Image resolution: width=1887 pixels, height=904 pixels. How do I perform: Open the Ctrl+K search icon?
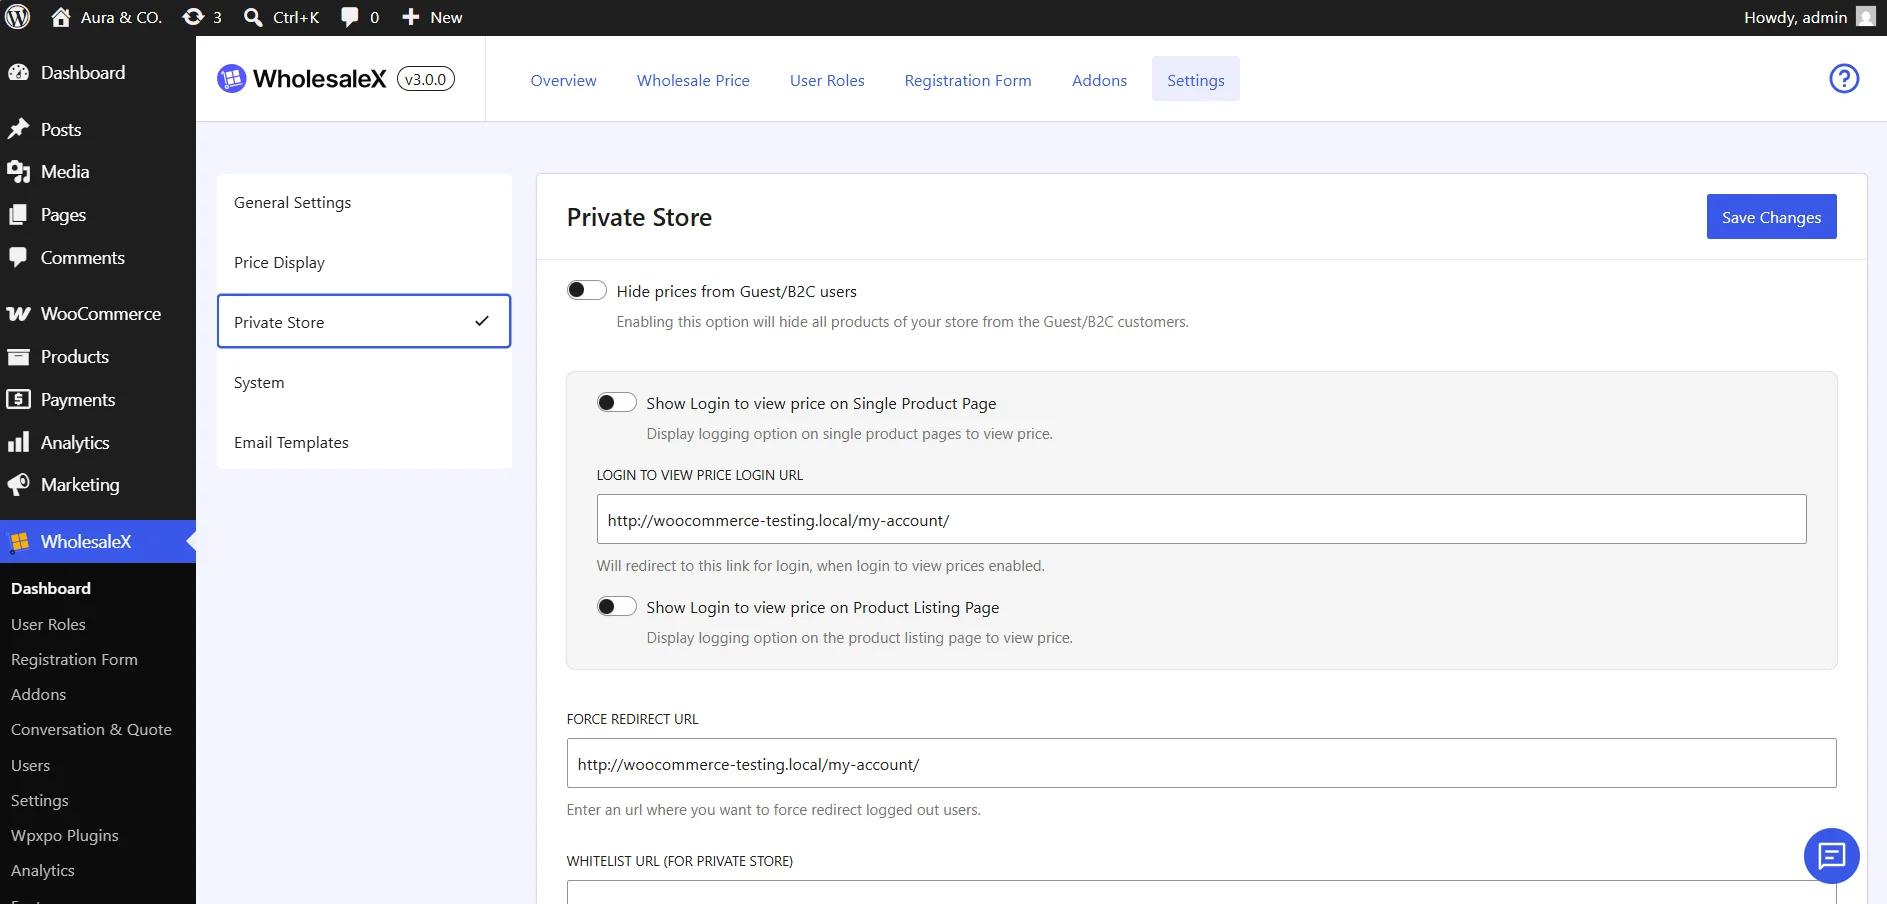point(254,17)
